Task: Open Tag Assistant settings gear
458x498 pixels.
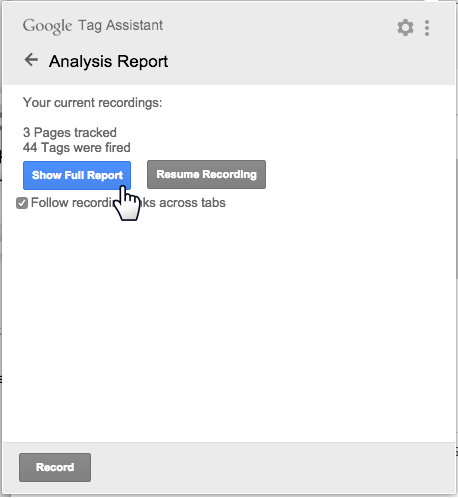Action: [x=405, y=27]
